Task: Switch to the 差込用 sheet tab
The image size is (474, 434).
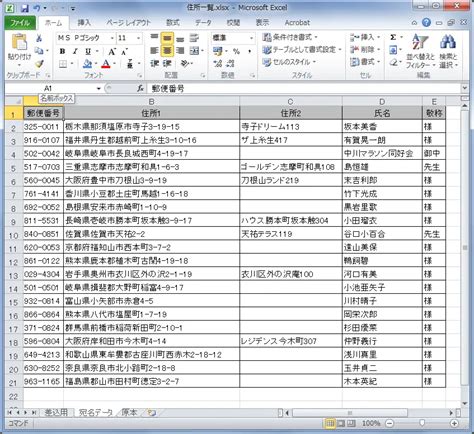Action: point(56,412)
